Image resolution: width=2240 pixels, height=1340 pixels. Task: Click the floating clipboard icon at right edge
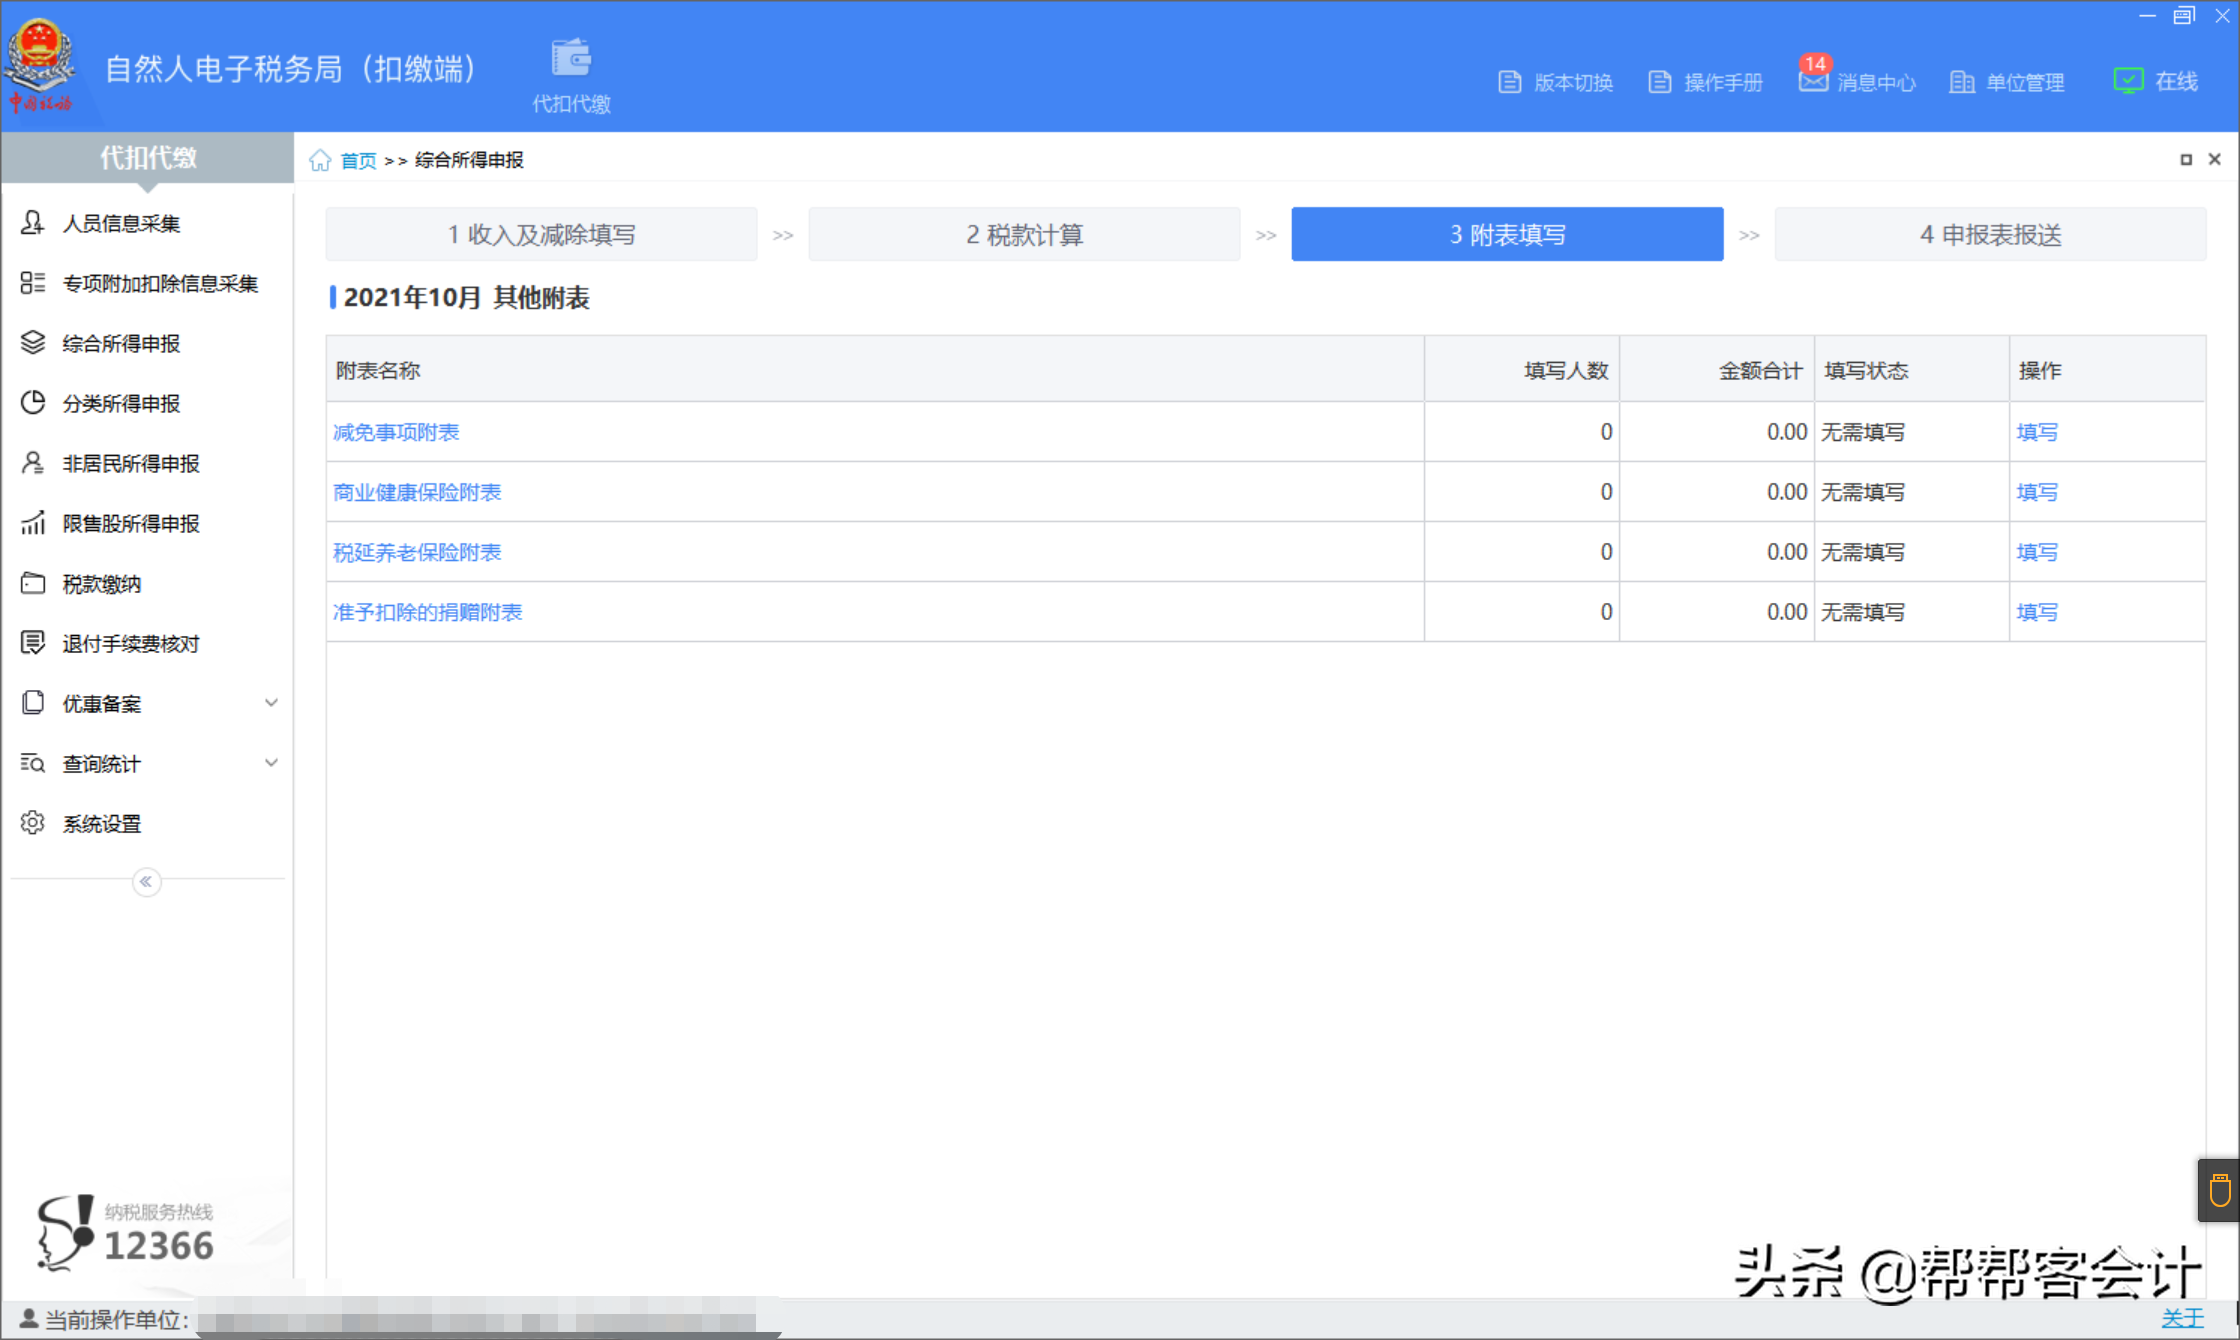click(2219, 1190)
